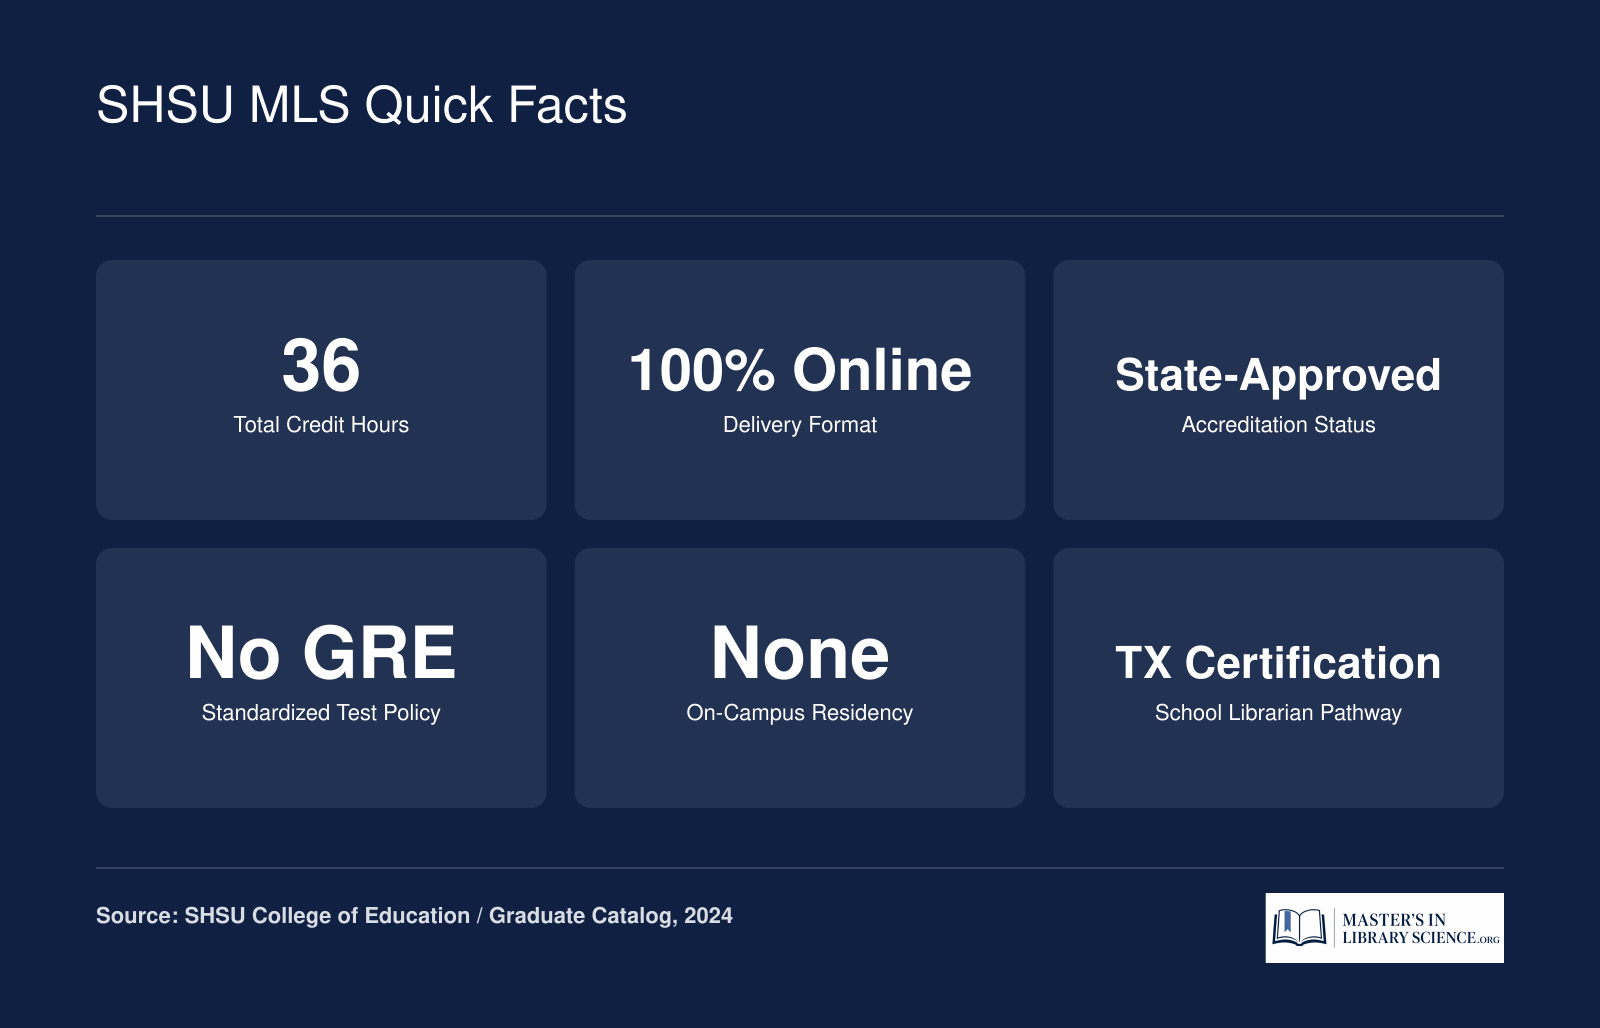Click the On-Campus Residency label
The height and width of the screenshot is (1028, 1600).
pyautogui.click(x=800, y=713)
